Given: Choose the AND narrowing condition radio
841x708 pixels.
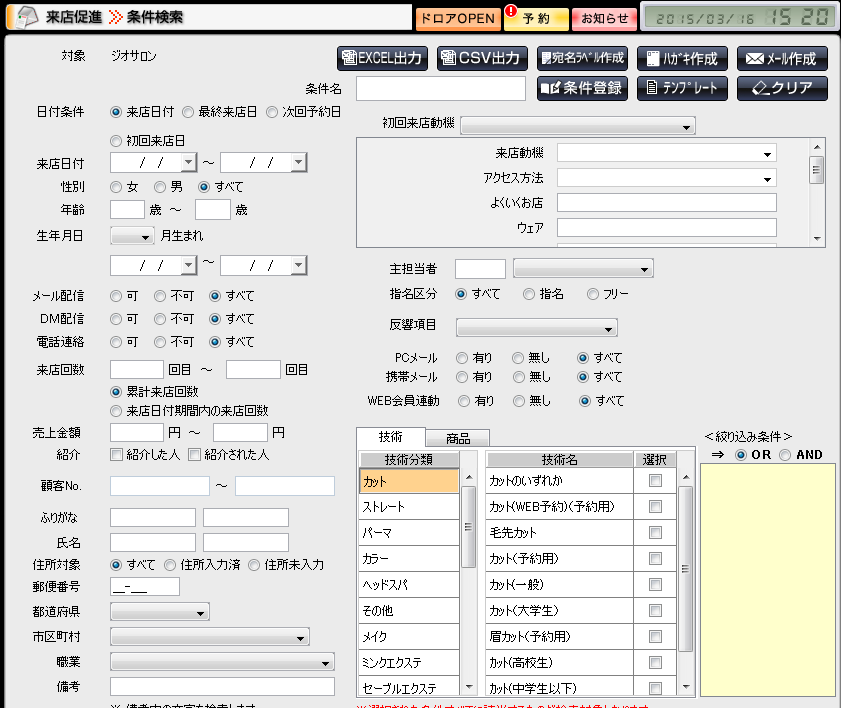Looking at the screenshot, I should [x=785, y=455].
